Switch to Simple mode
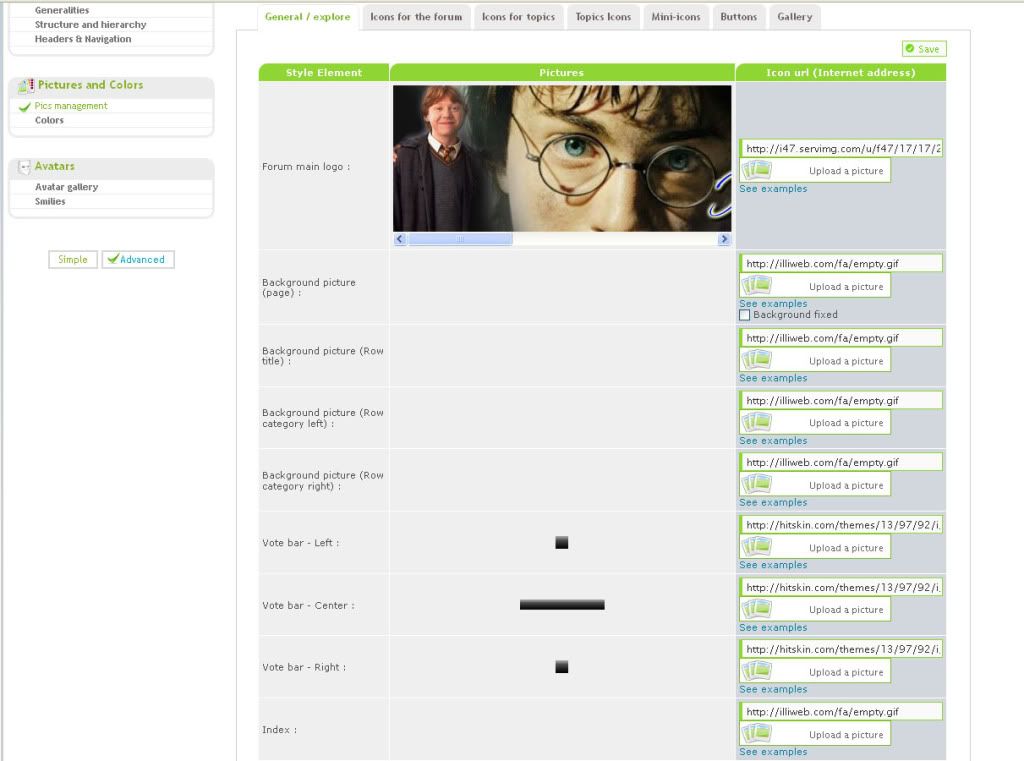1024x761 pixels. 72,259
